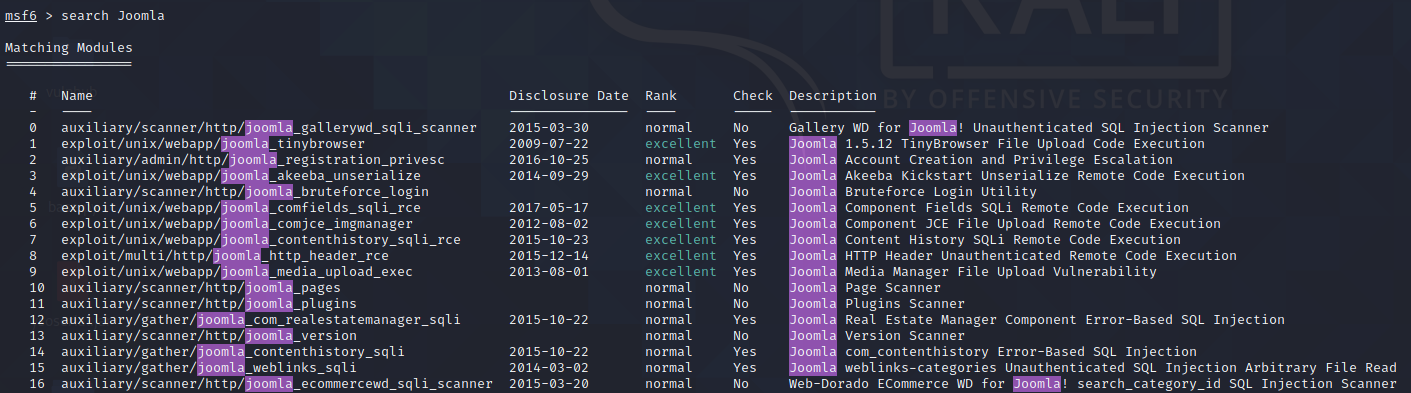The image size is (1411, 393).
Task: Click the disclosure date 2014-09-29
Action: [549, 176]
